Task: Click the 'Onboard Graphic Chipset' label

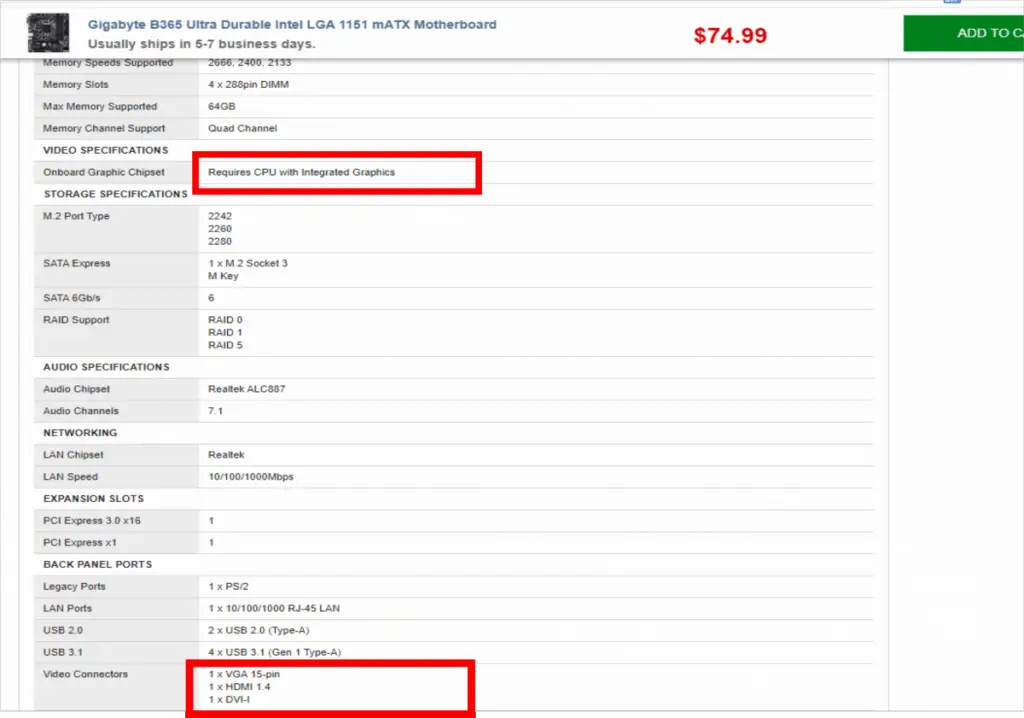Action: 104,172
